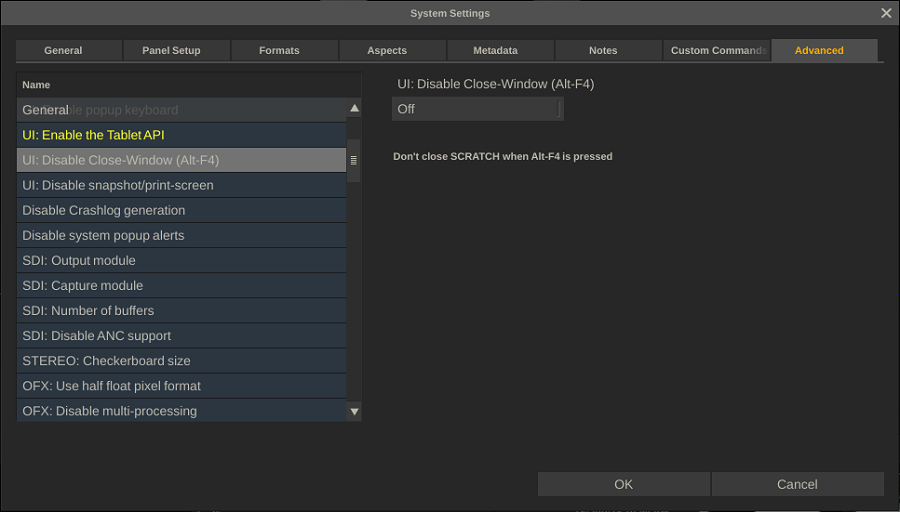The height and width of the screenshot is (512, 900).
Task: Go to the Formats tab
Action: [x=279, y=51]
